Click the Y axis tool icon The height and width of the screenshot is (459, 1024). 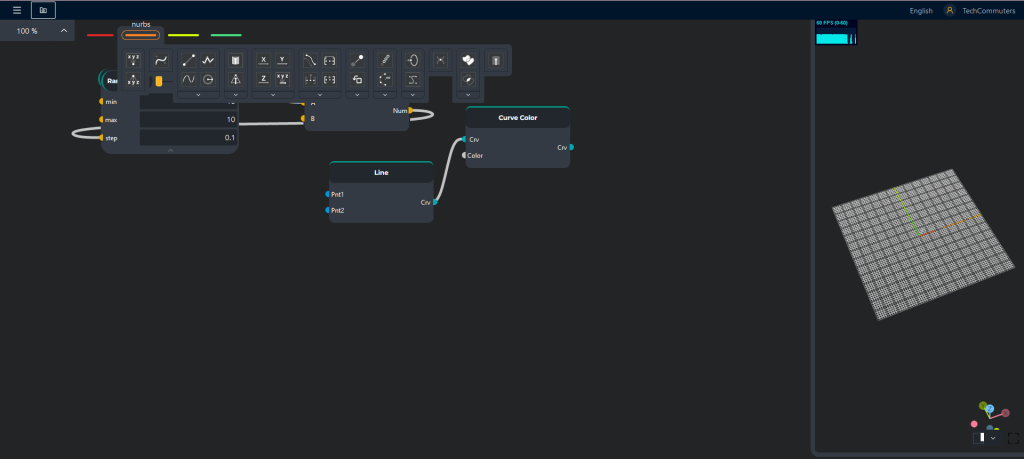(x=282, y=61)
